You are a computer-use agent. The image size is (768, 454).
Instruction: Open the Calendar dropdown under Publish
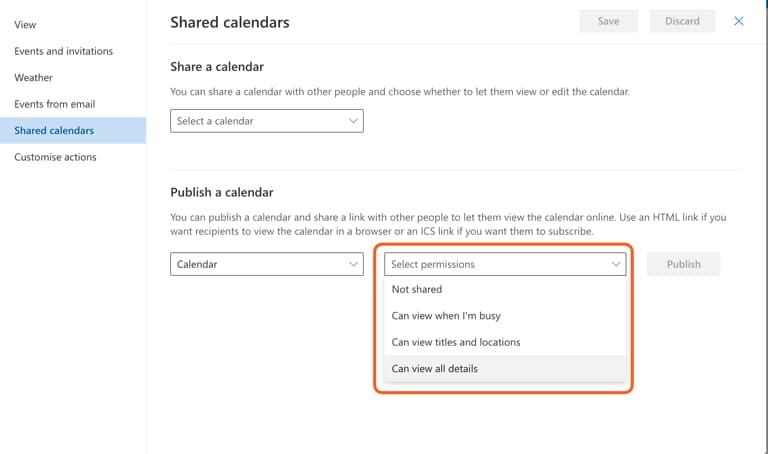point(266,264)
